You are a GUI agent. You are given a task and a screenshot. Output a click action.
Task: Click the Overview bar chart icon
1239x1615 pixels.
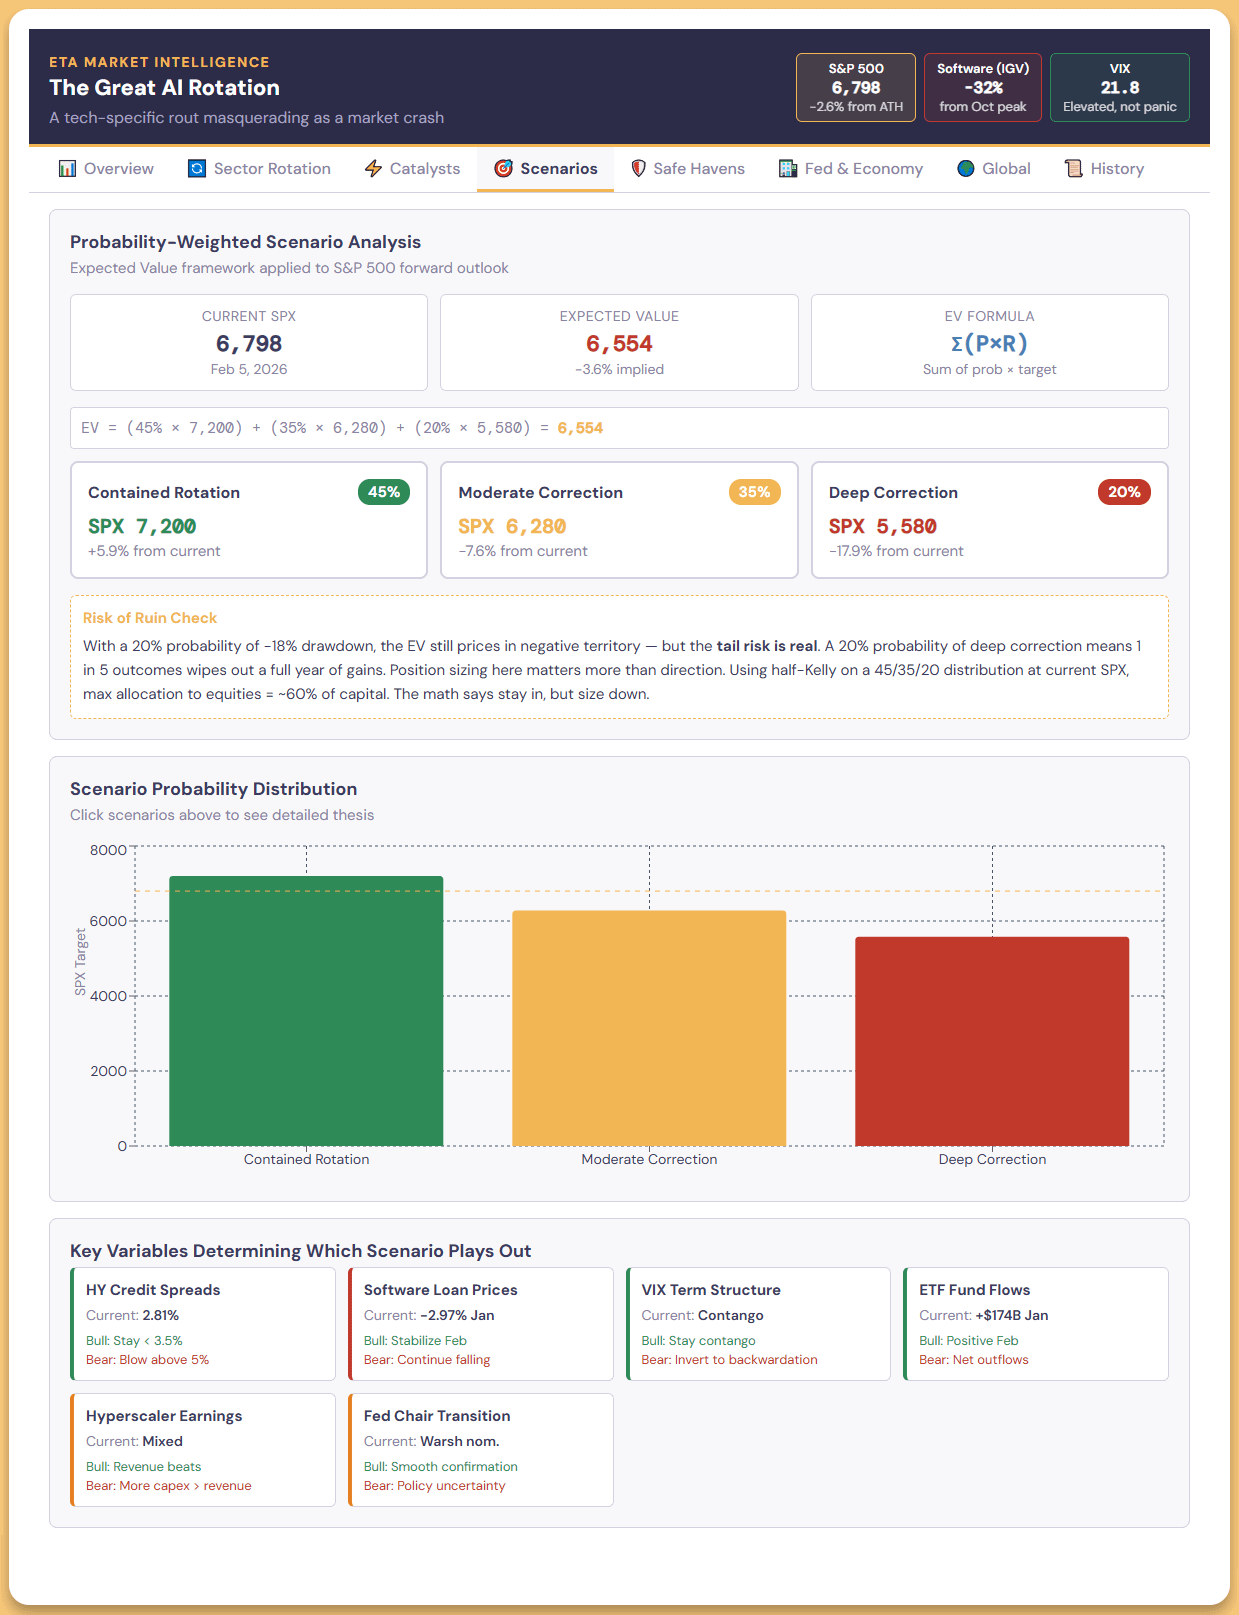(67, 169)
